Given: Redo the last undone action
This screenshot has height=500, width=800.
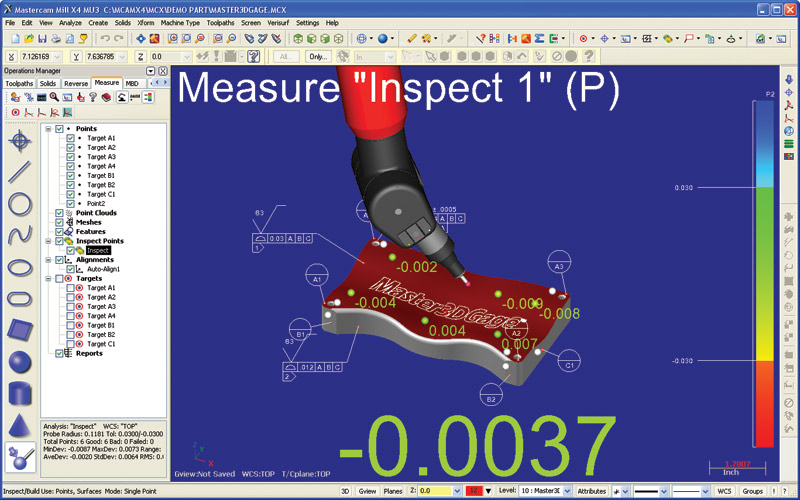Looking at the screenshot, I should tap(119, 39).
